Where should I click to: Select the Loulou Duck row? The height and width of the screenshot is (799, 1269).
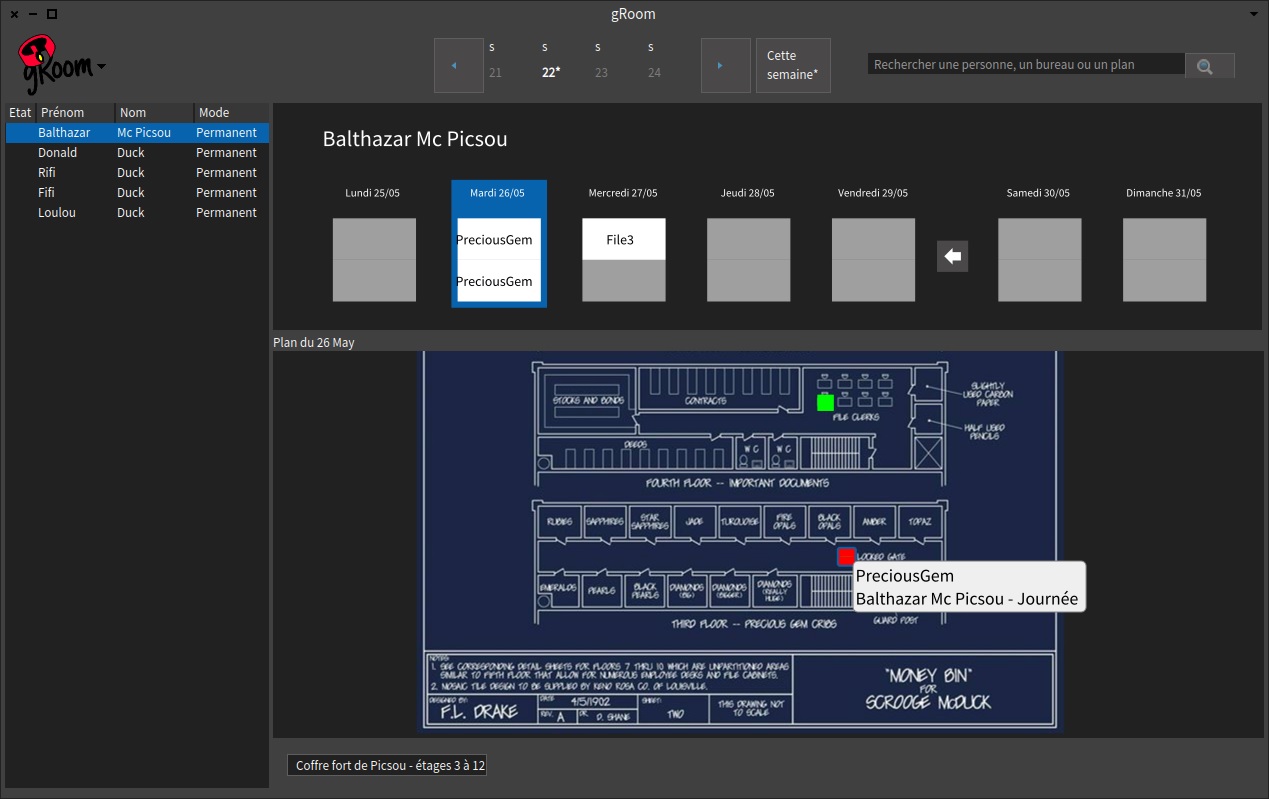pyautogui.click(x=137, y=213)
